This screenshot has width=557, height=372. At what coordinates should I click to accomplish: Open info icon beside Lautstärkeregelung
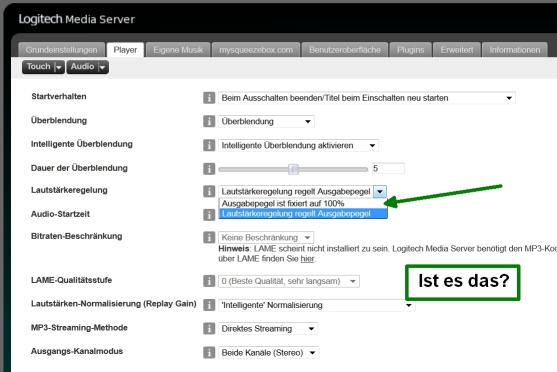pyautogui.click(x=209, y=191)
